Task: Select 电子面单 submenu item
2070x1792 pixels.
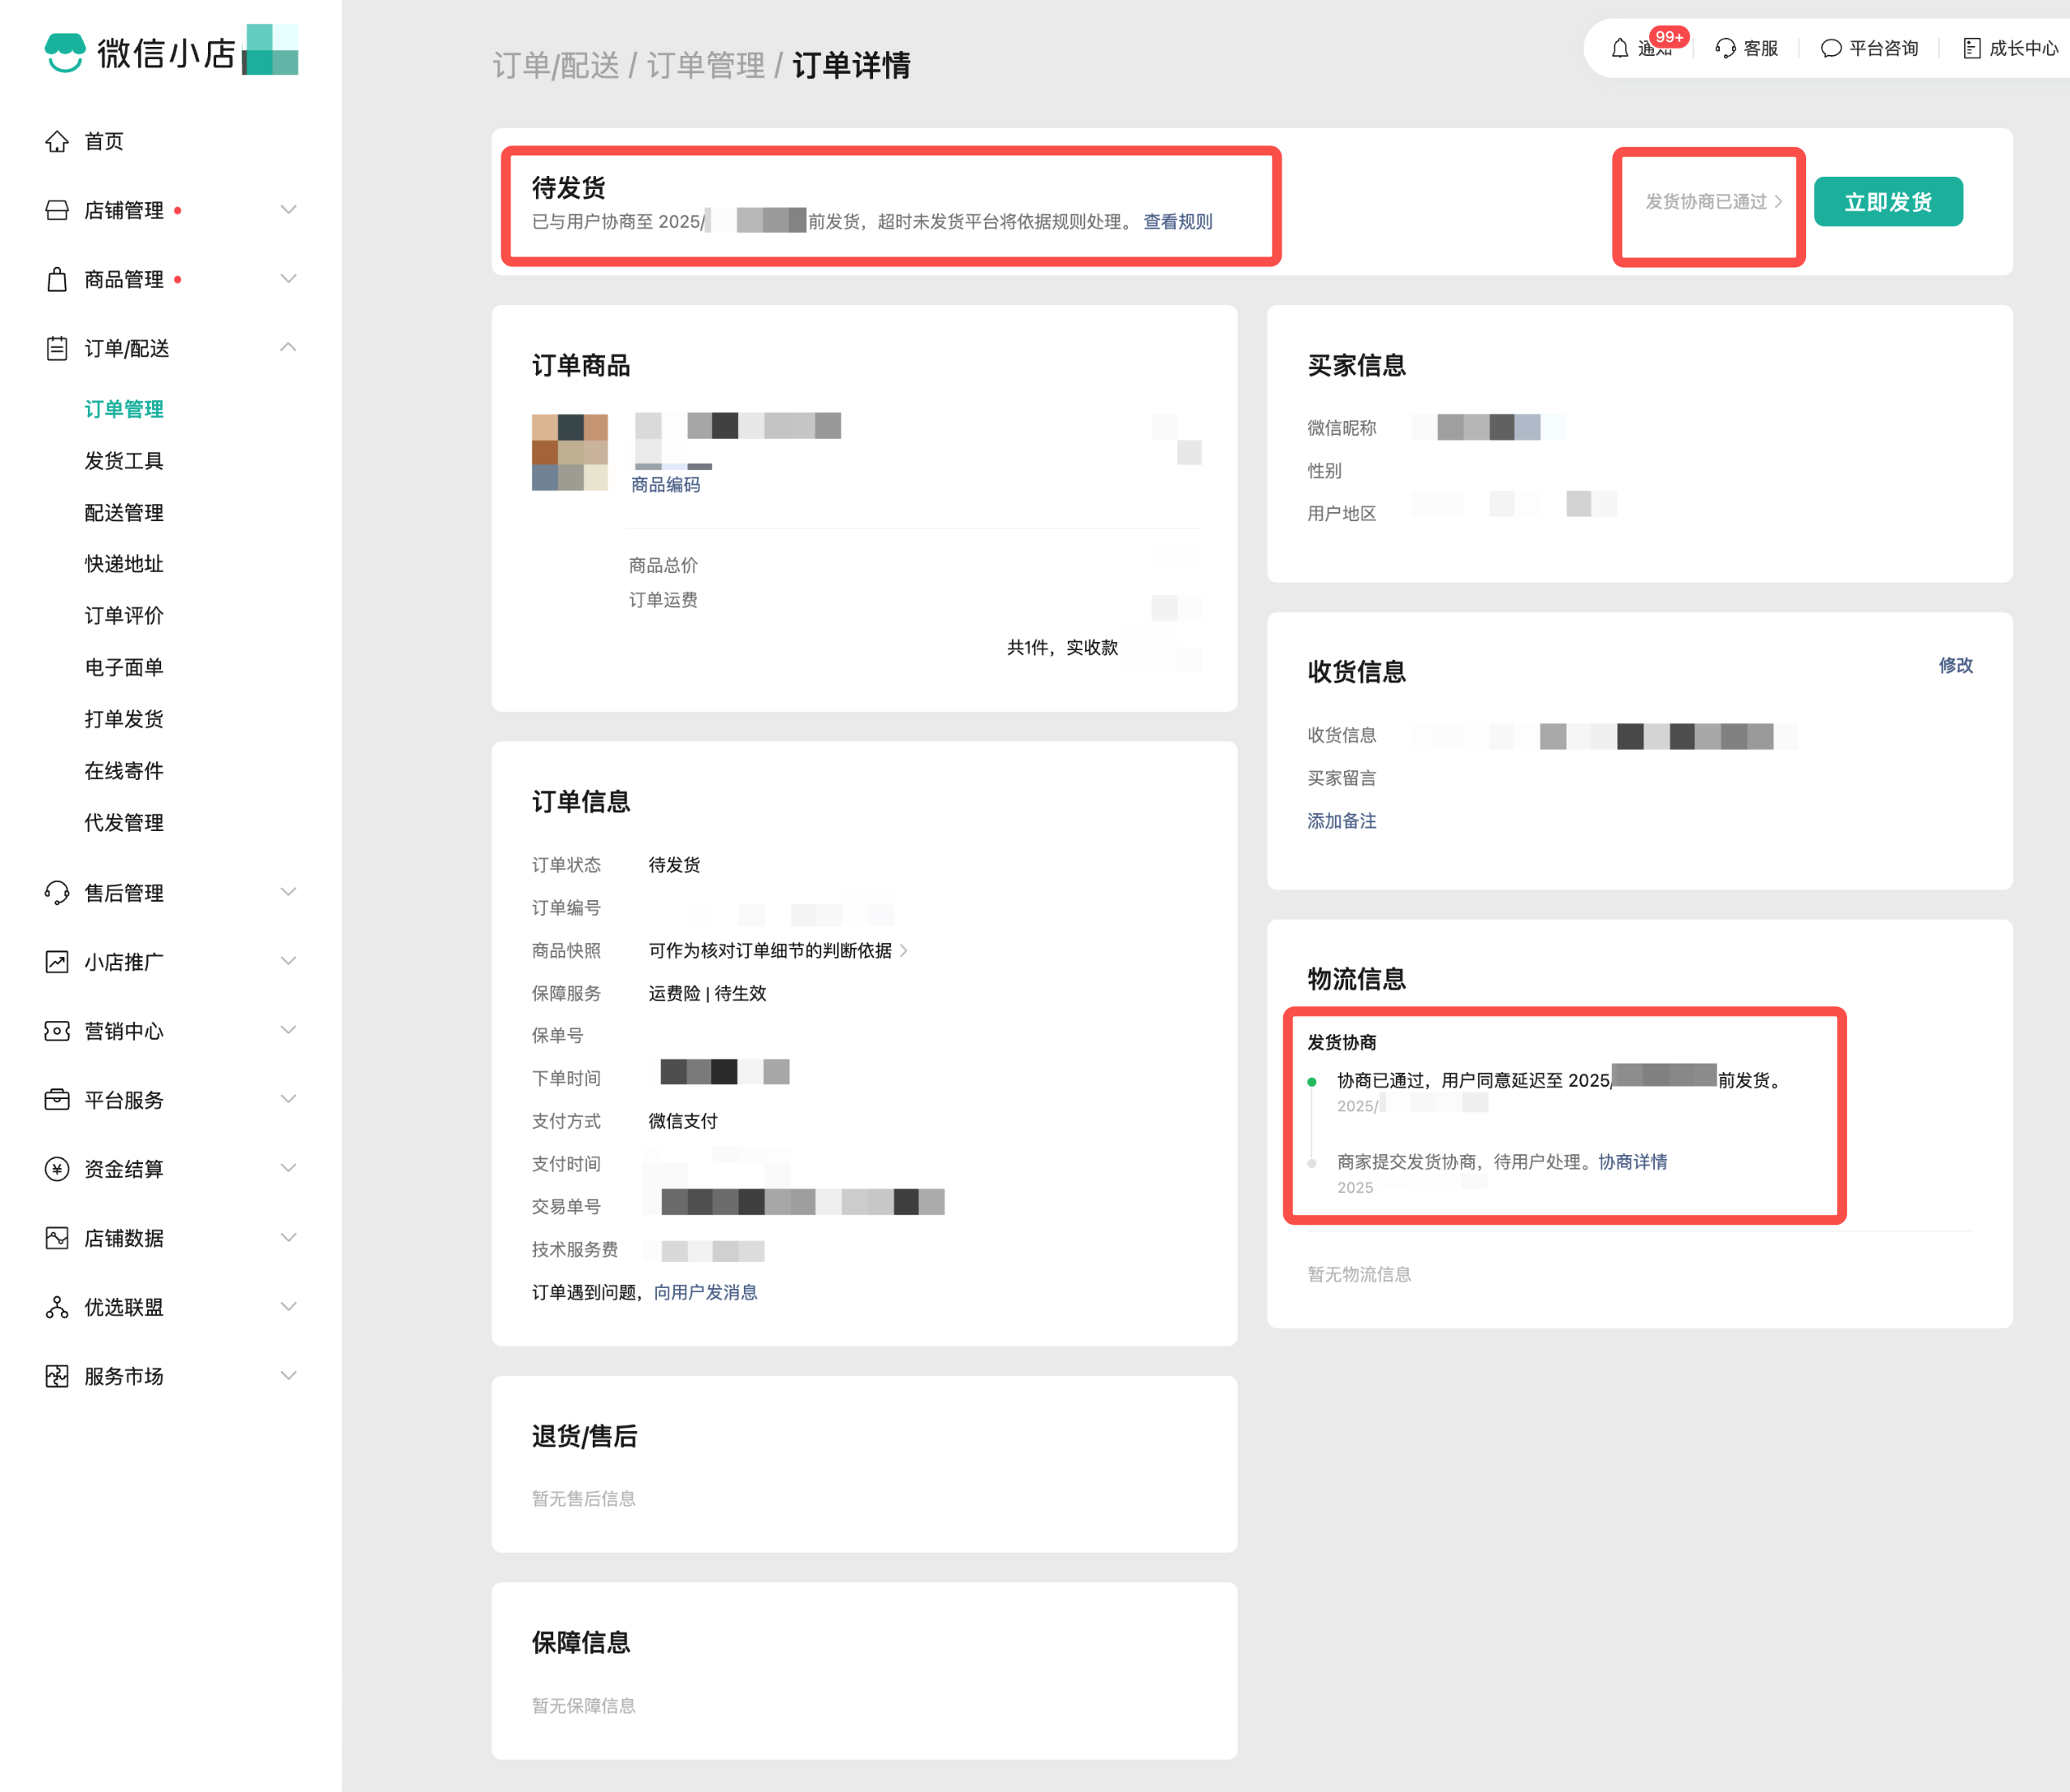Action: point(124,667)
